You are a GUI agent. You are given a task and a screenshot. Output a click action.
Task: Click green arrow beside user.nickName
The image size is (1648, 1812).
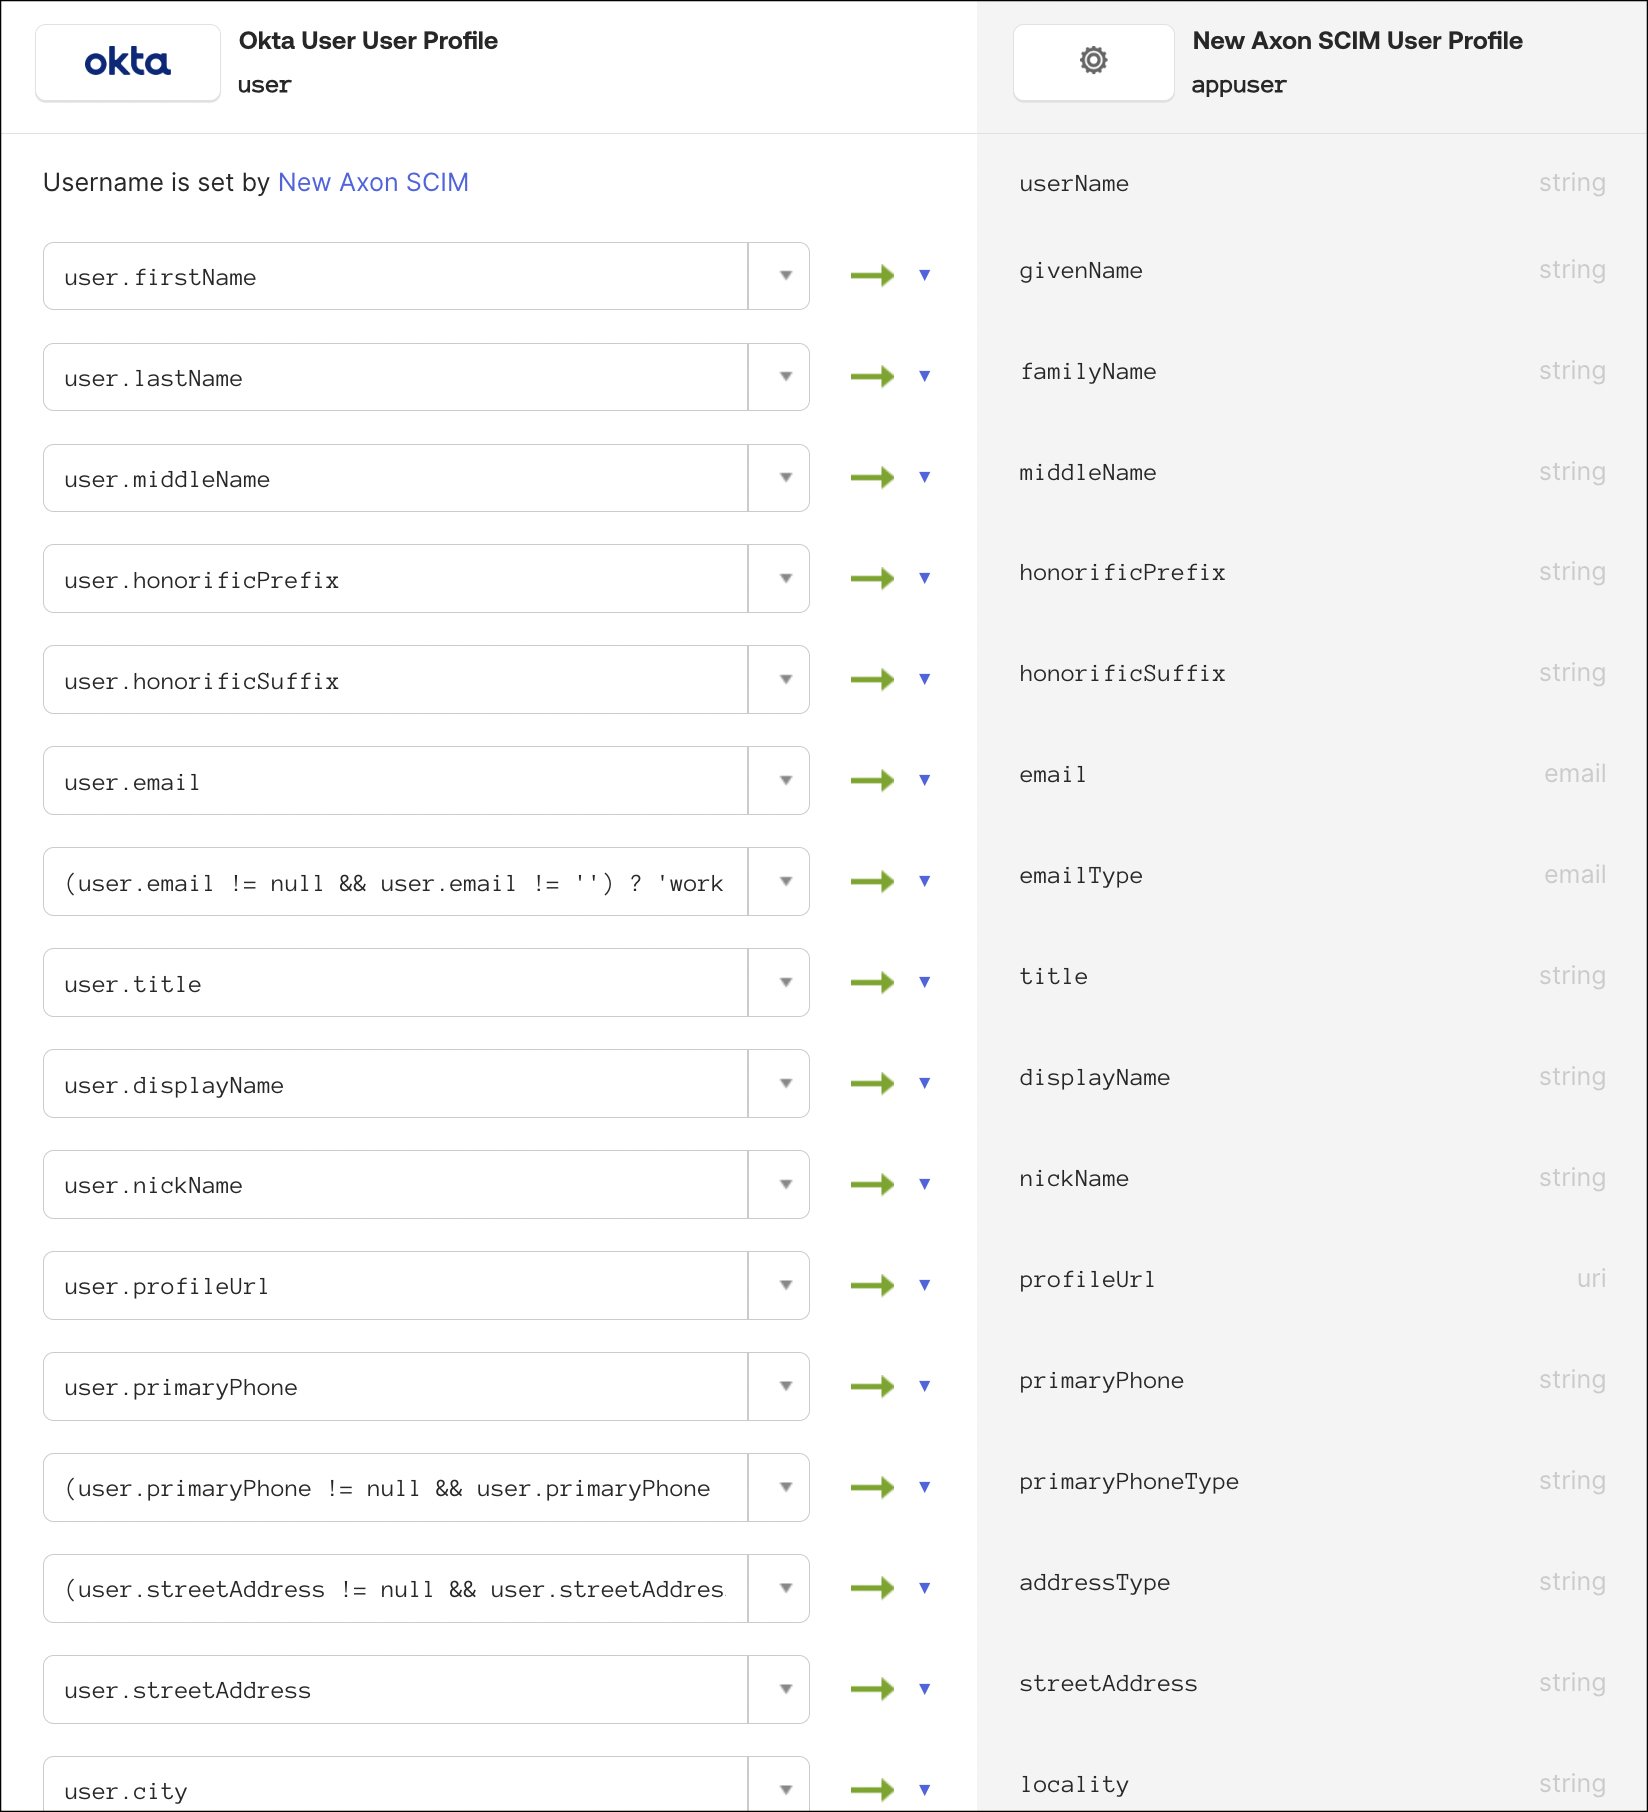[872, 1185]
